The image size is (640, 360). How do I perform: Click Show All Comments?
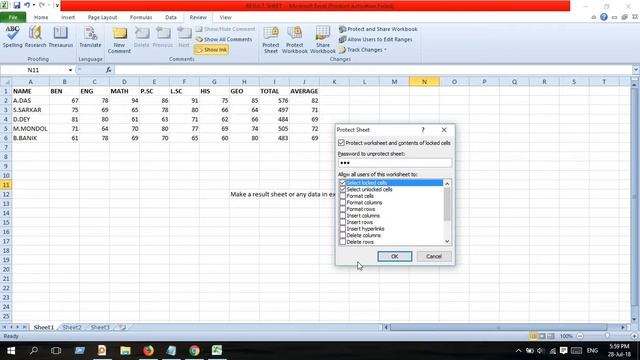coord(223,40)
